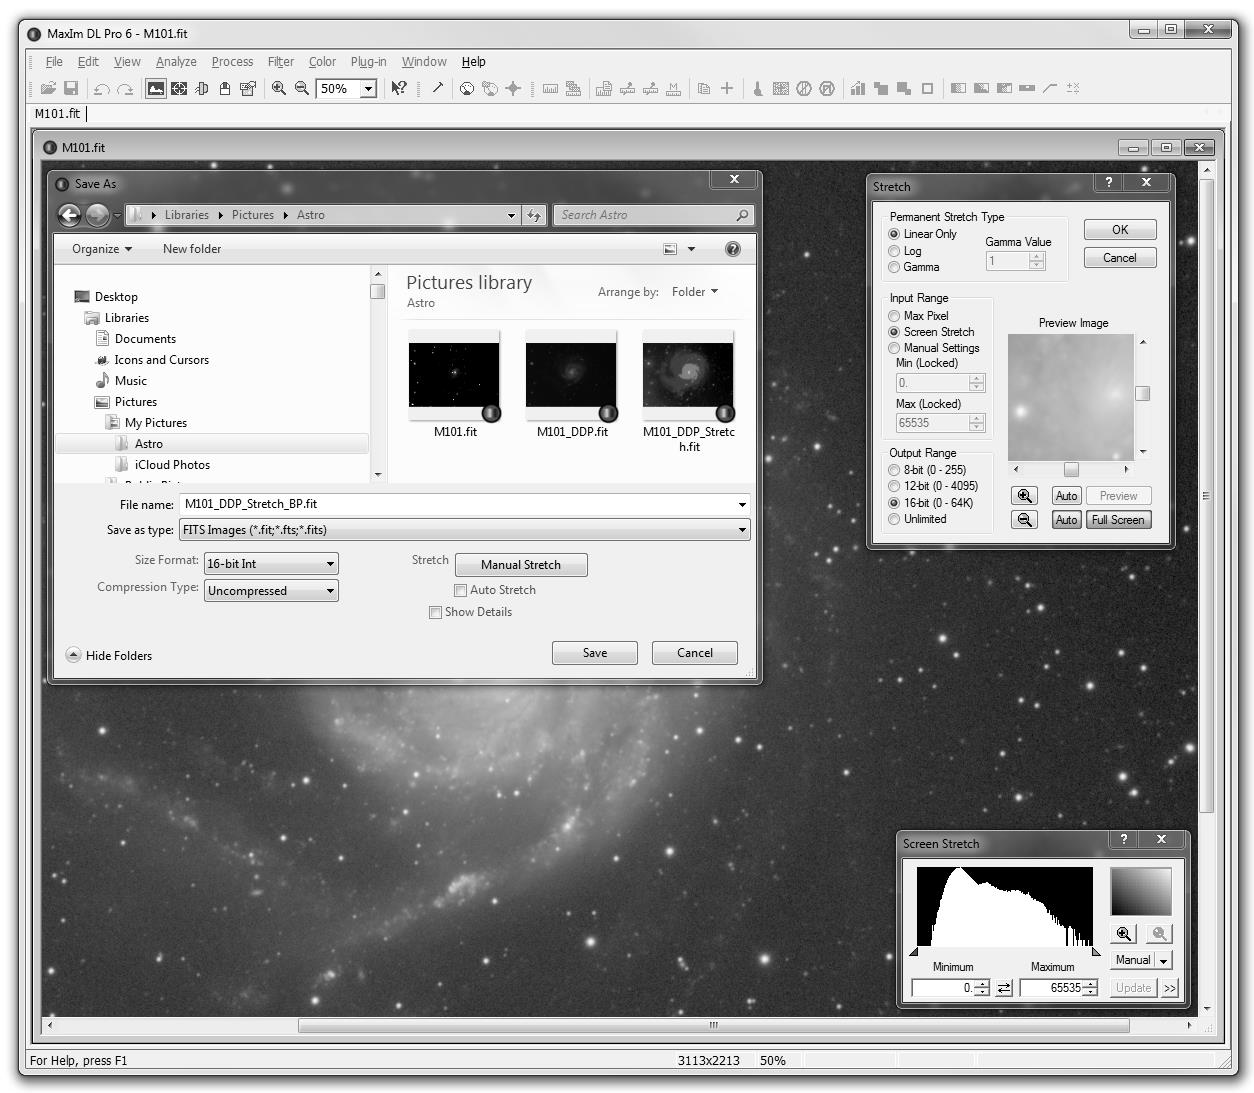Click OK in the Stretch dialog
Screen dimensions: 1254x1093
[x=1120, y=230]
